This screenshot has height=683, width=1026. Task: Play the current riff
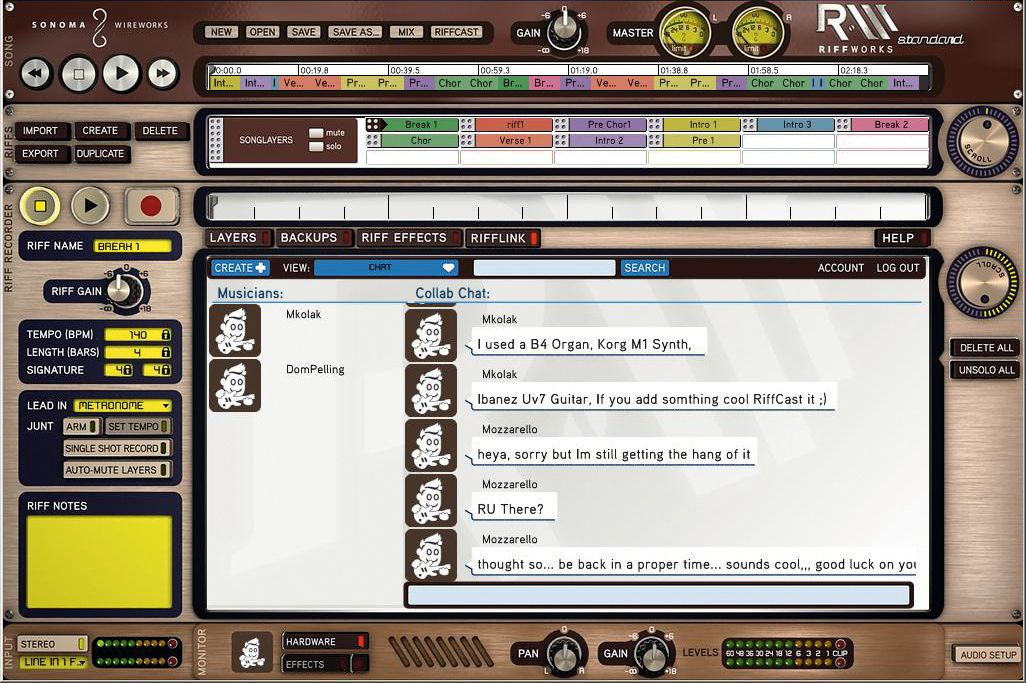[90, 206]
